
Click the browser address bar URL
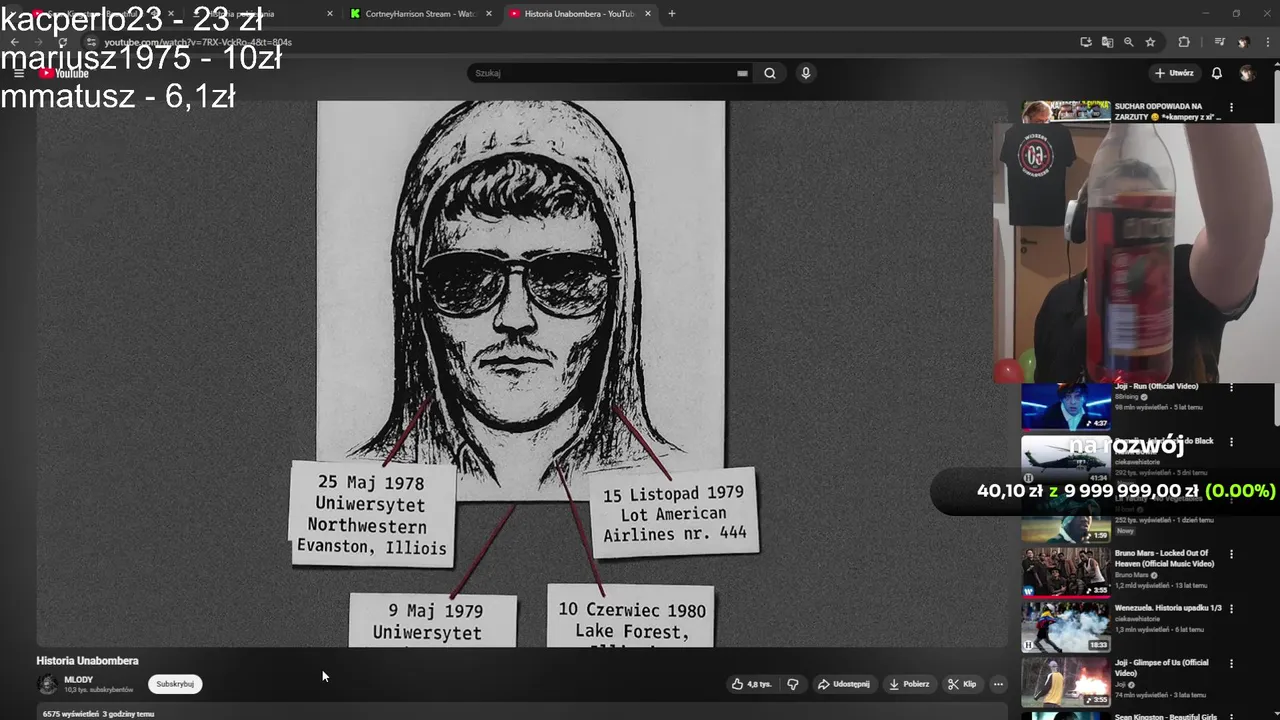pos(198,42)
